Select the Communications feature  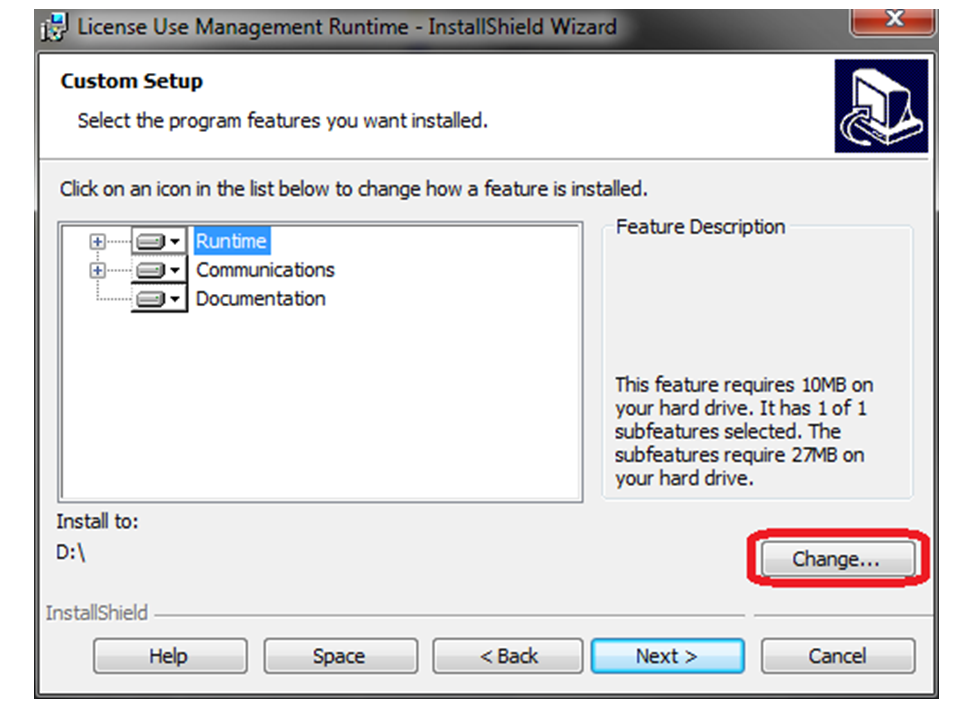click(x=265, y=270)
